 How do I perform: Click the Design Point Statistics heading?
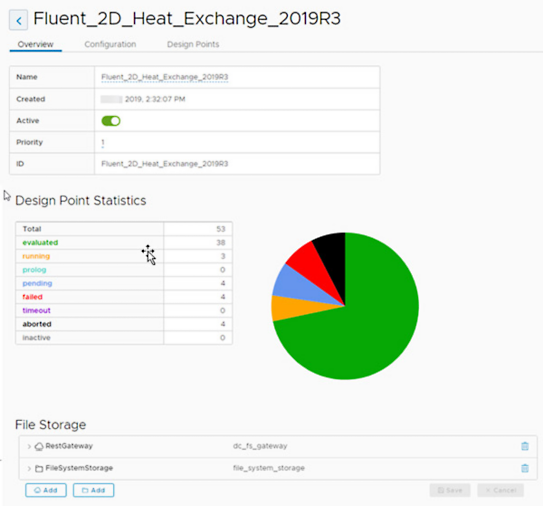(x=81, y=201)
